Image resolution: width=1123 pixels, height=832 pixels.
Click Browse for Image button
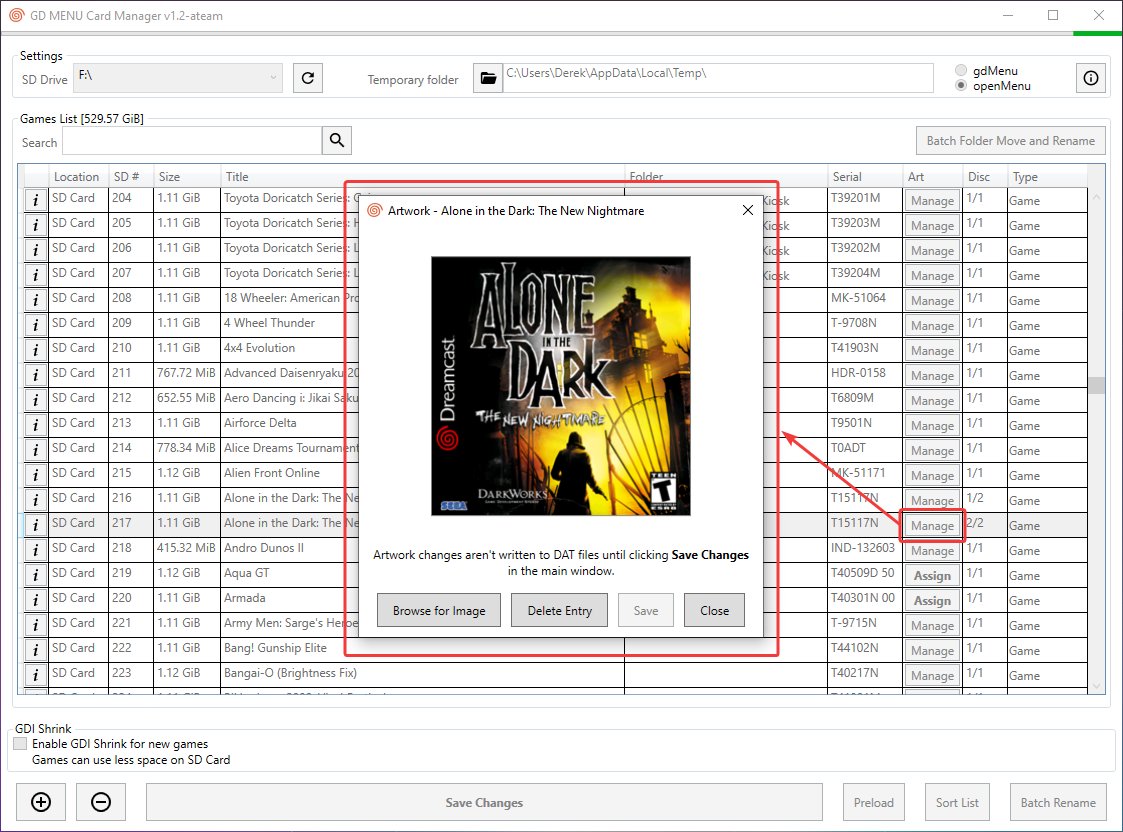(439, 610)
